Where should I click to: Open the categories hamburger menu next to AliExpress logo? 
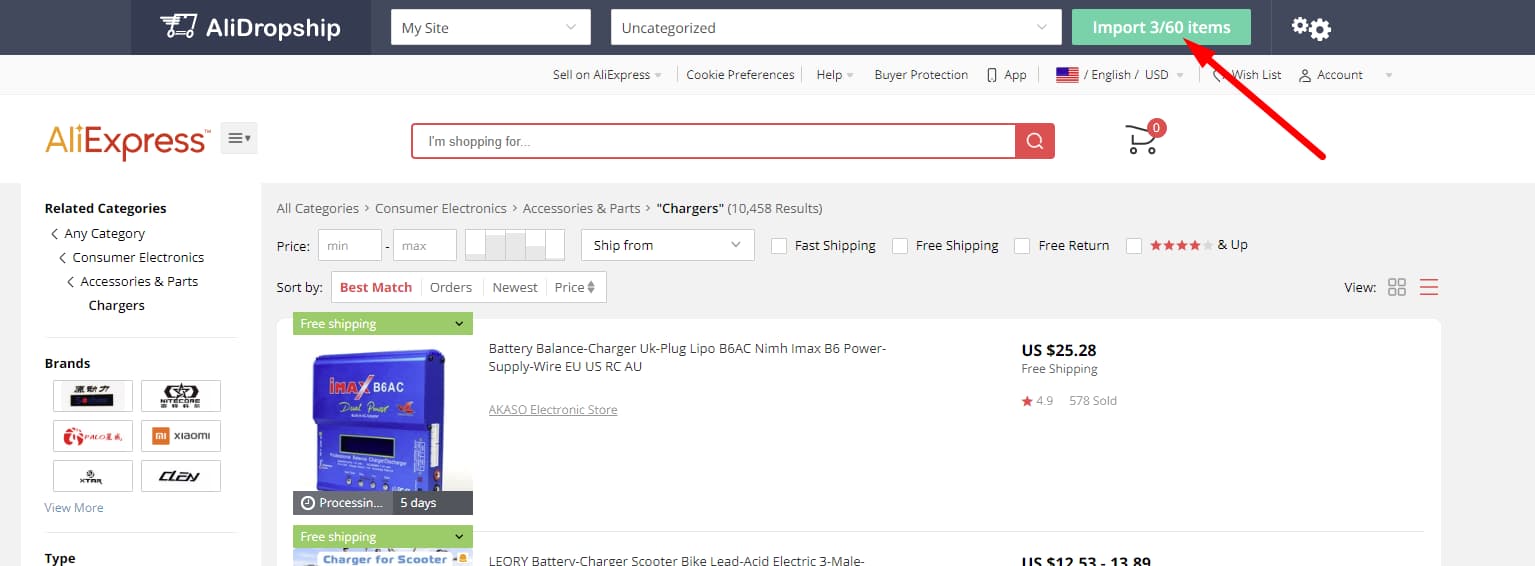(x=239, y=138)
